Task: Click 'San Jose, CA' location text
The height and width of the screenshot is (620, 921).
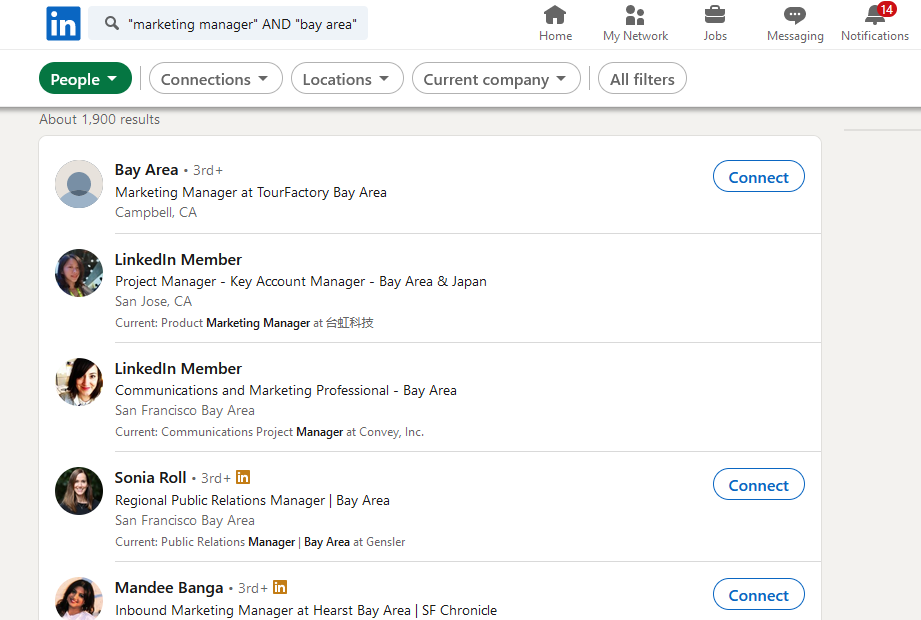Action: (153, 301)
